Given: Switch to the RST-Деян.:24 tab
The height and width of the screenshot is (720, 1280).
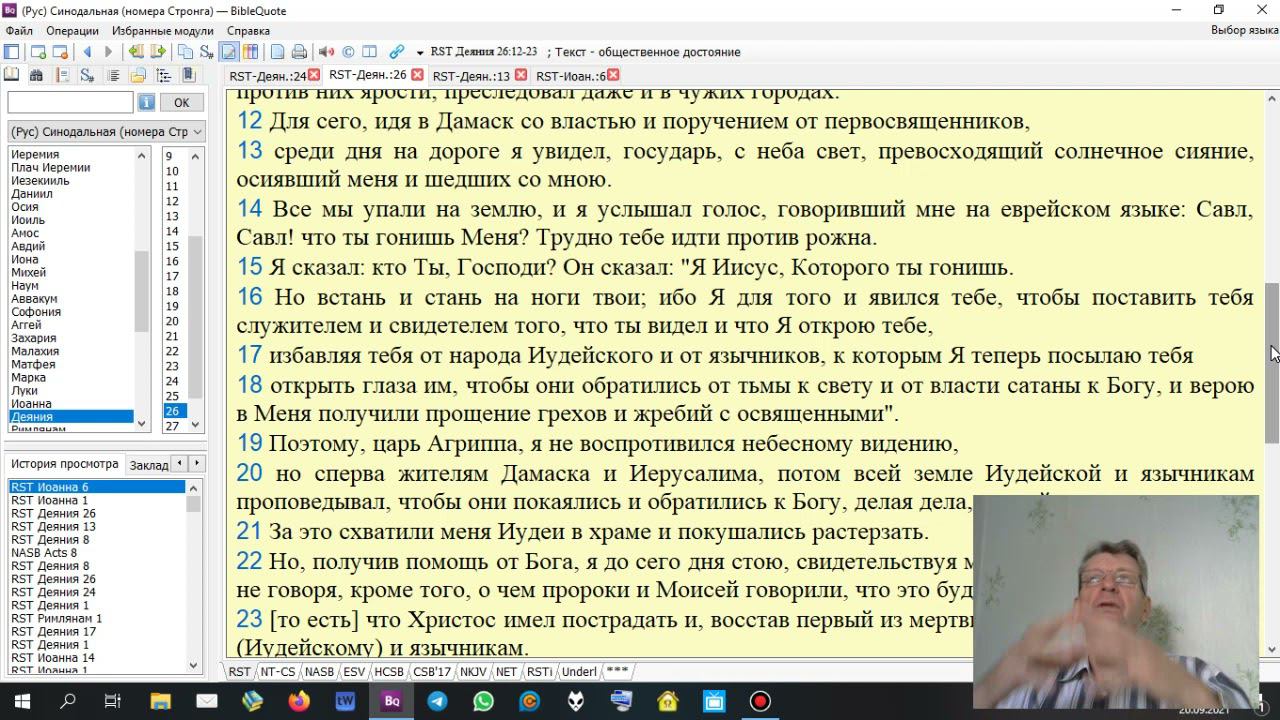Looking at the screenshot, I should click(x=267, y=76).
